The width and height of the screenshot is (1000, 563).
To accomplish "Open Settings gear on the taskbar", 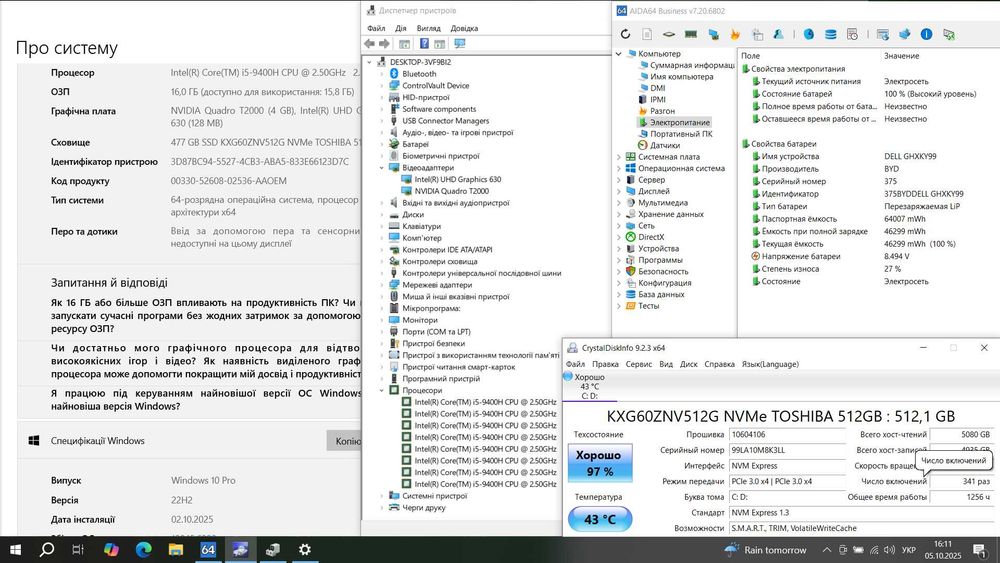I will [305, 550].
